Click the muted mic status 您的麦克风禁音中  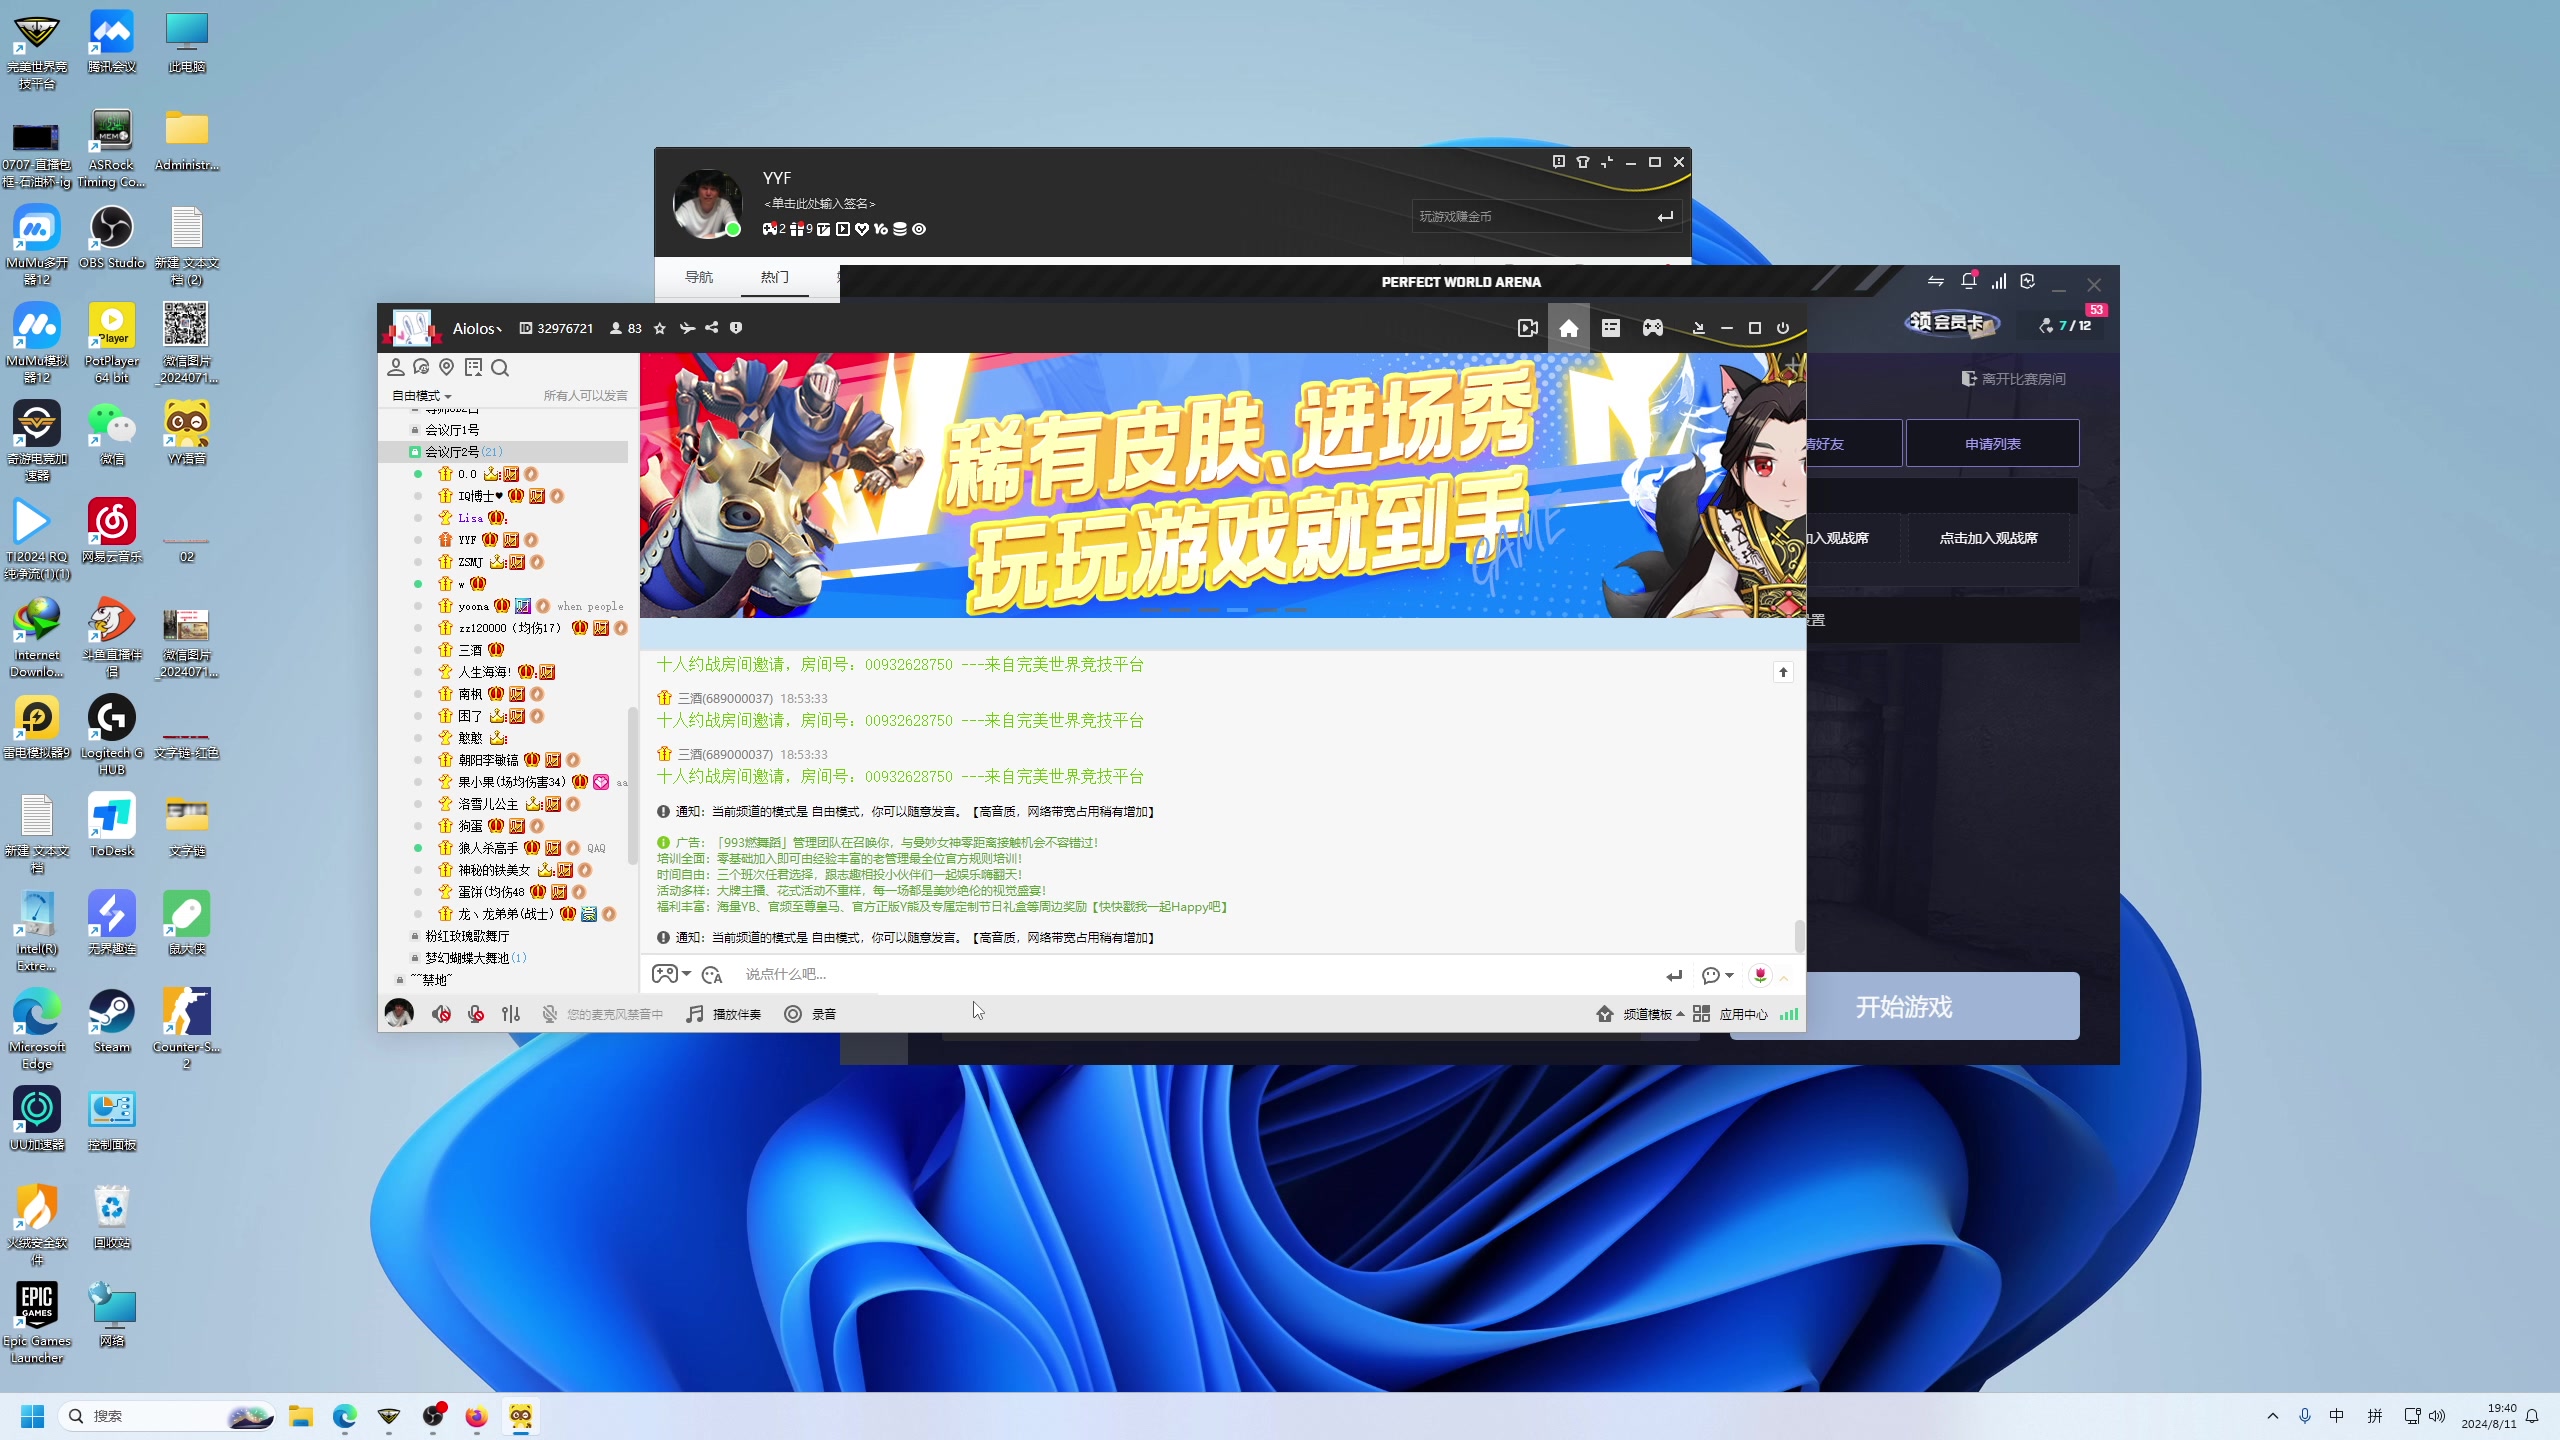tap(603, 1014)
